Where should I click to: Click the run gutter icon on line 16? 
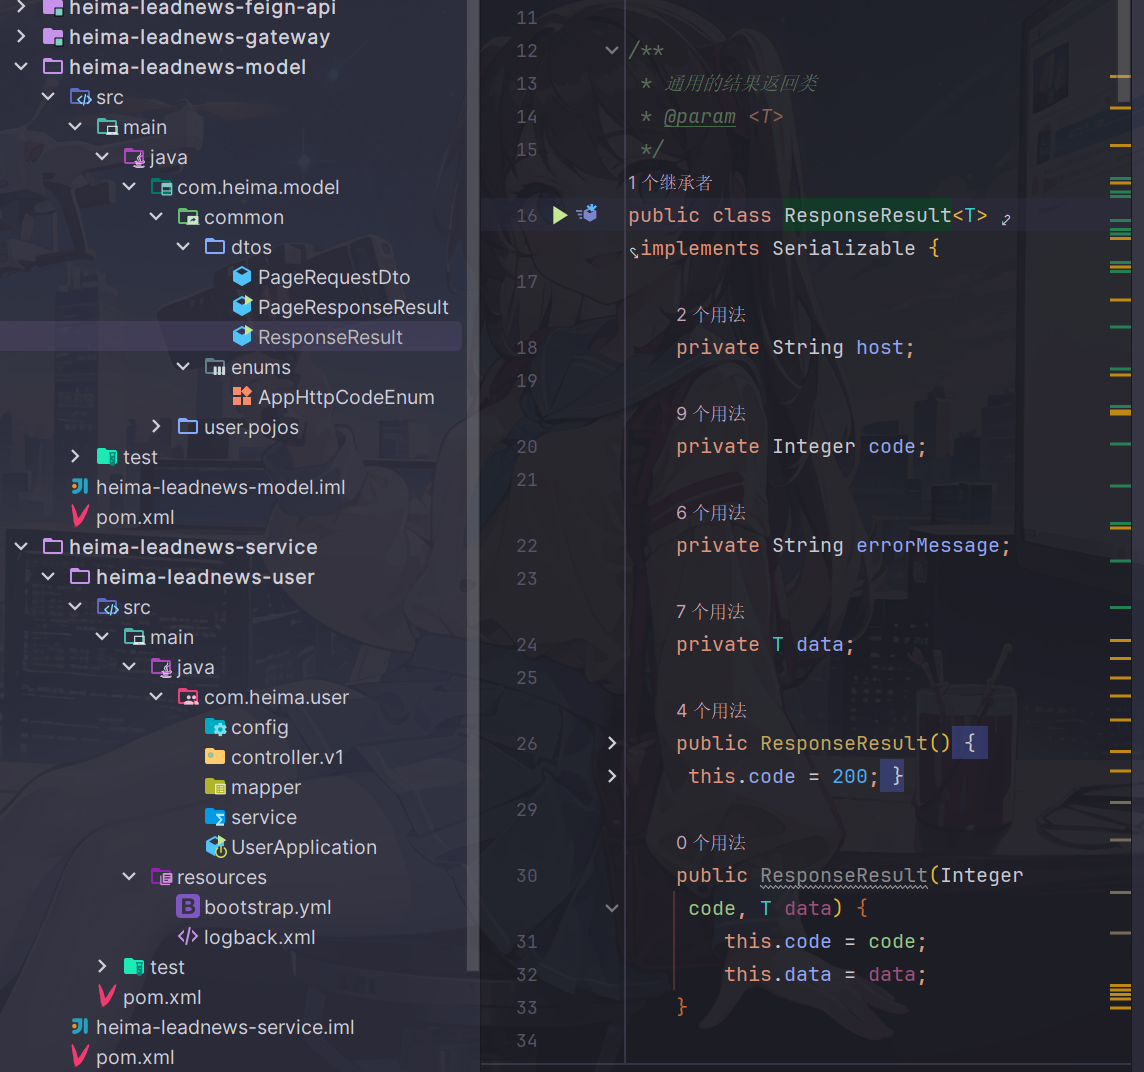pyautogui.click(x=560, y=215)
